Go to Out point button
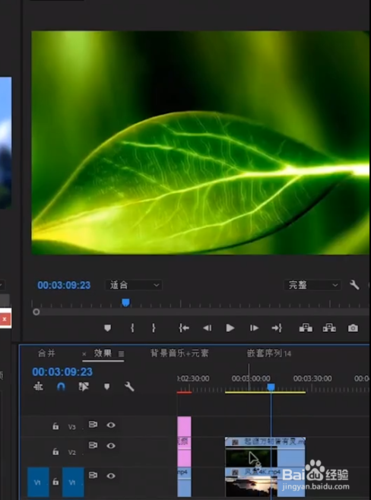Screen dimensions: 371x500 click(277, 328)
